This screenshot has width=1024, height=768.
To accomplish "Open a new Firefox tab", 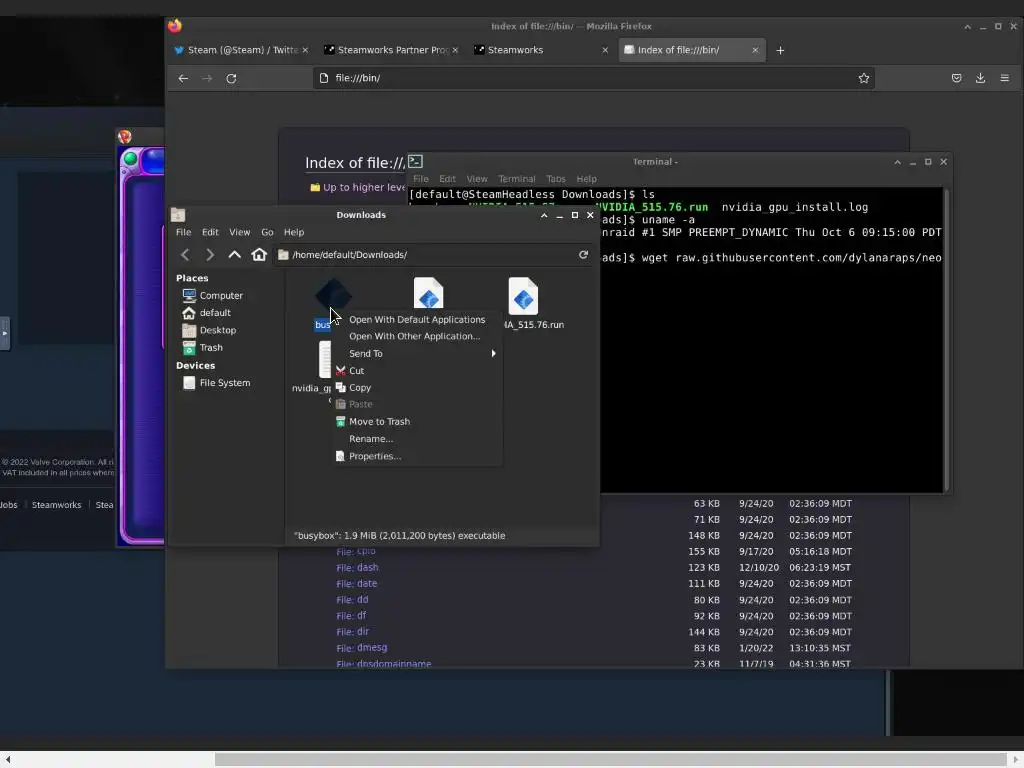I will (x=780, y=50).
